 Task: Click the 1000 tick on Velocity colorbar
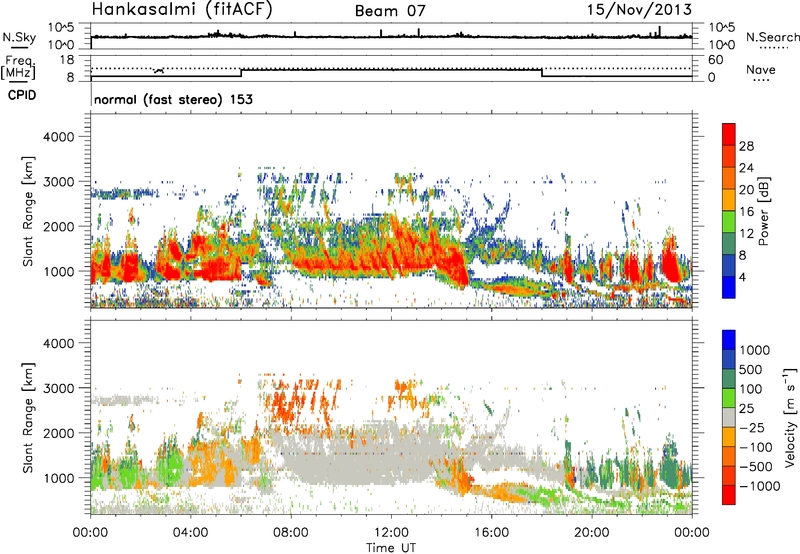[755, 350]
